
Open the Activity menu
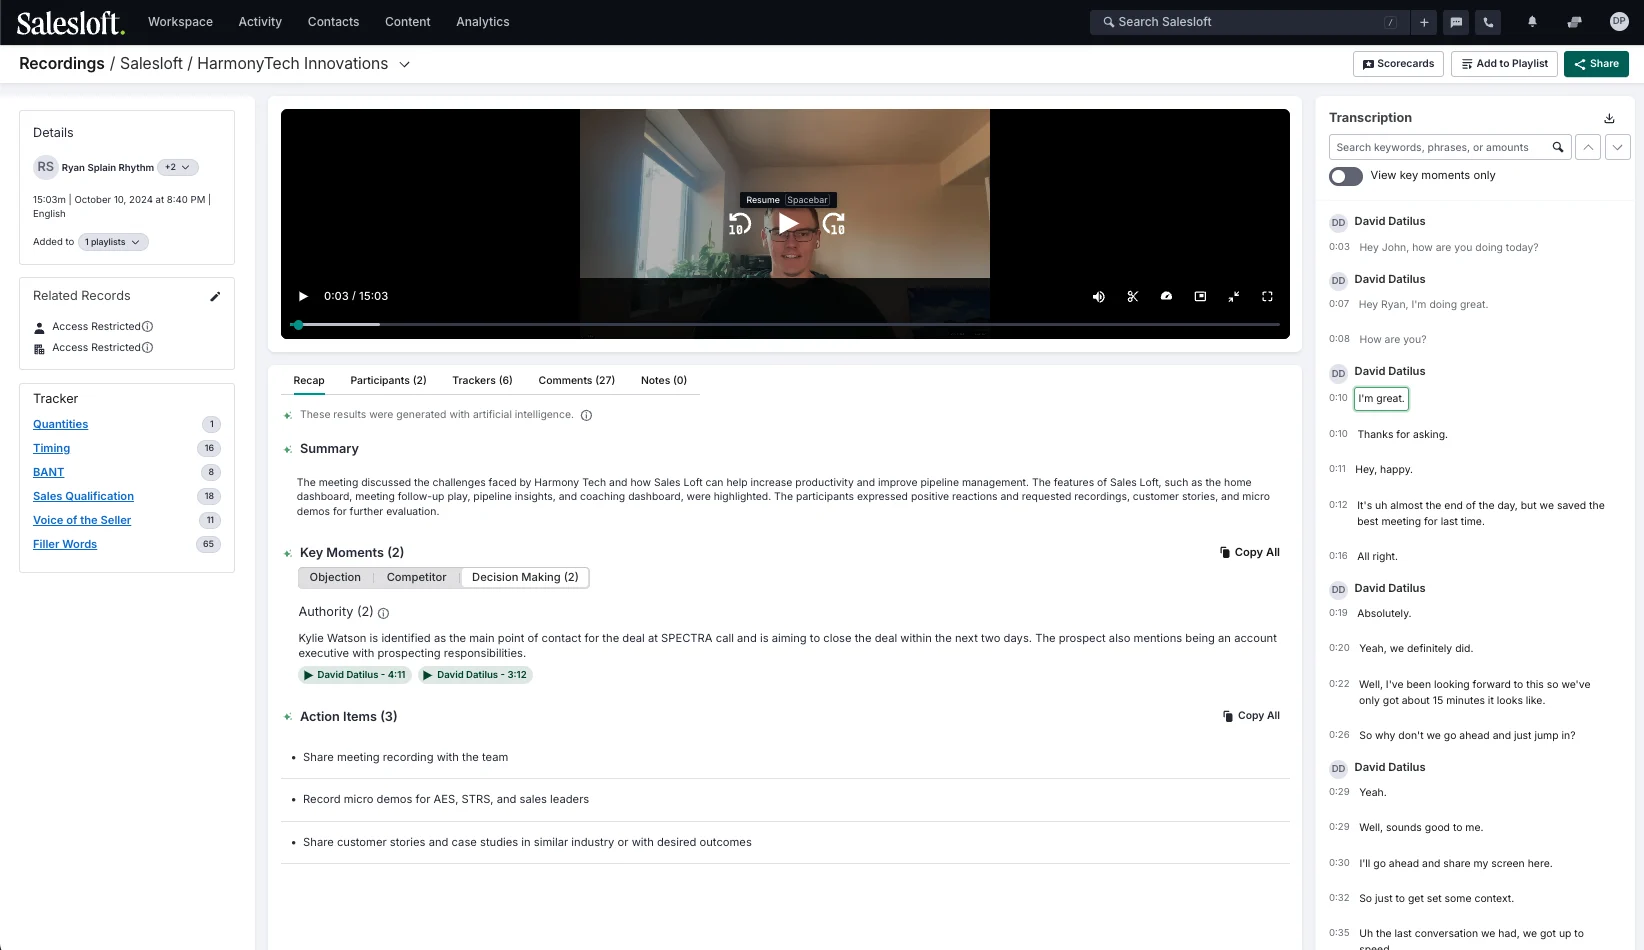(x=260, y=22)
